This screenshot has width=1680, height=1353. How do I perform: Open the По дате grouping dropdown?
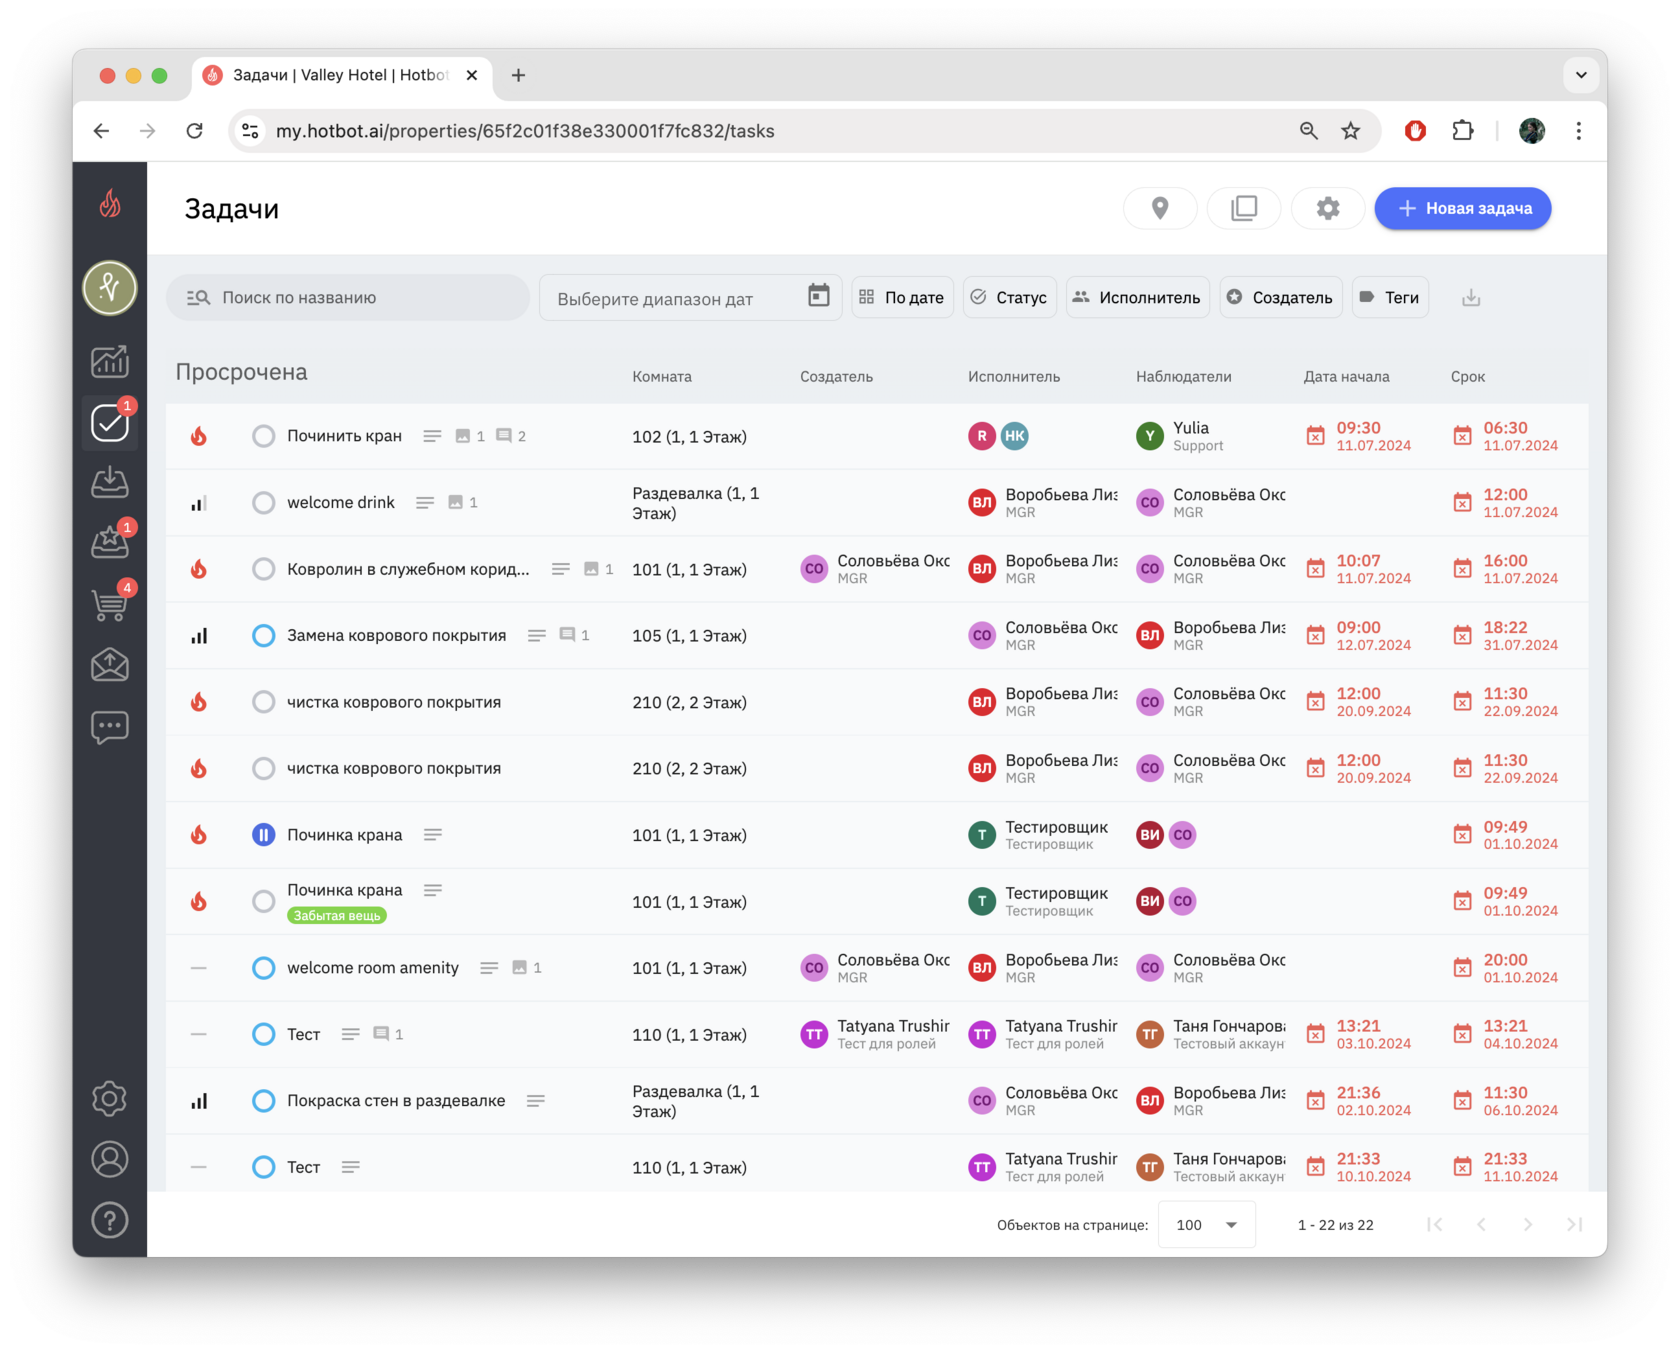(902, 297)
